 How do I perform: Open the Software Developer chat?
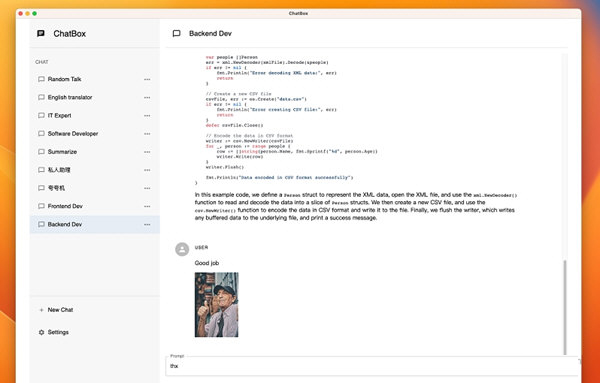pyautogui.click(x=95, y=134)
